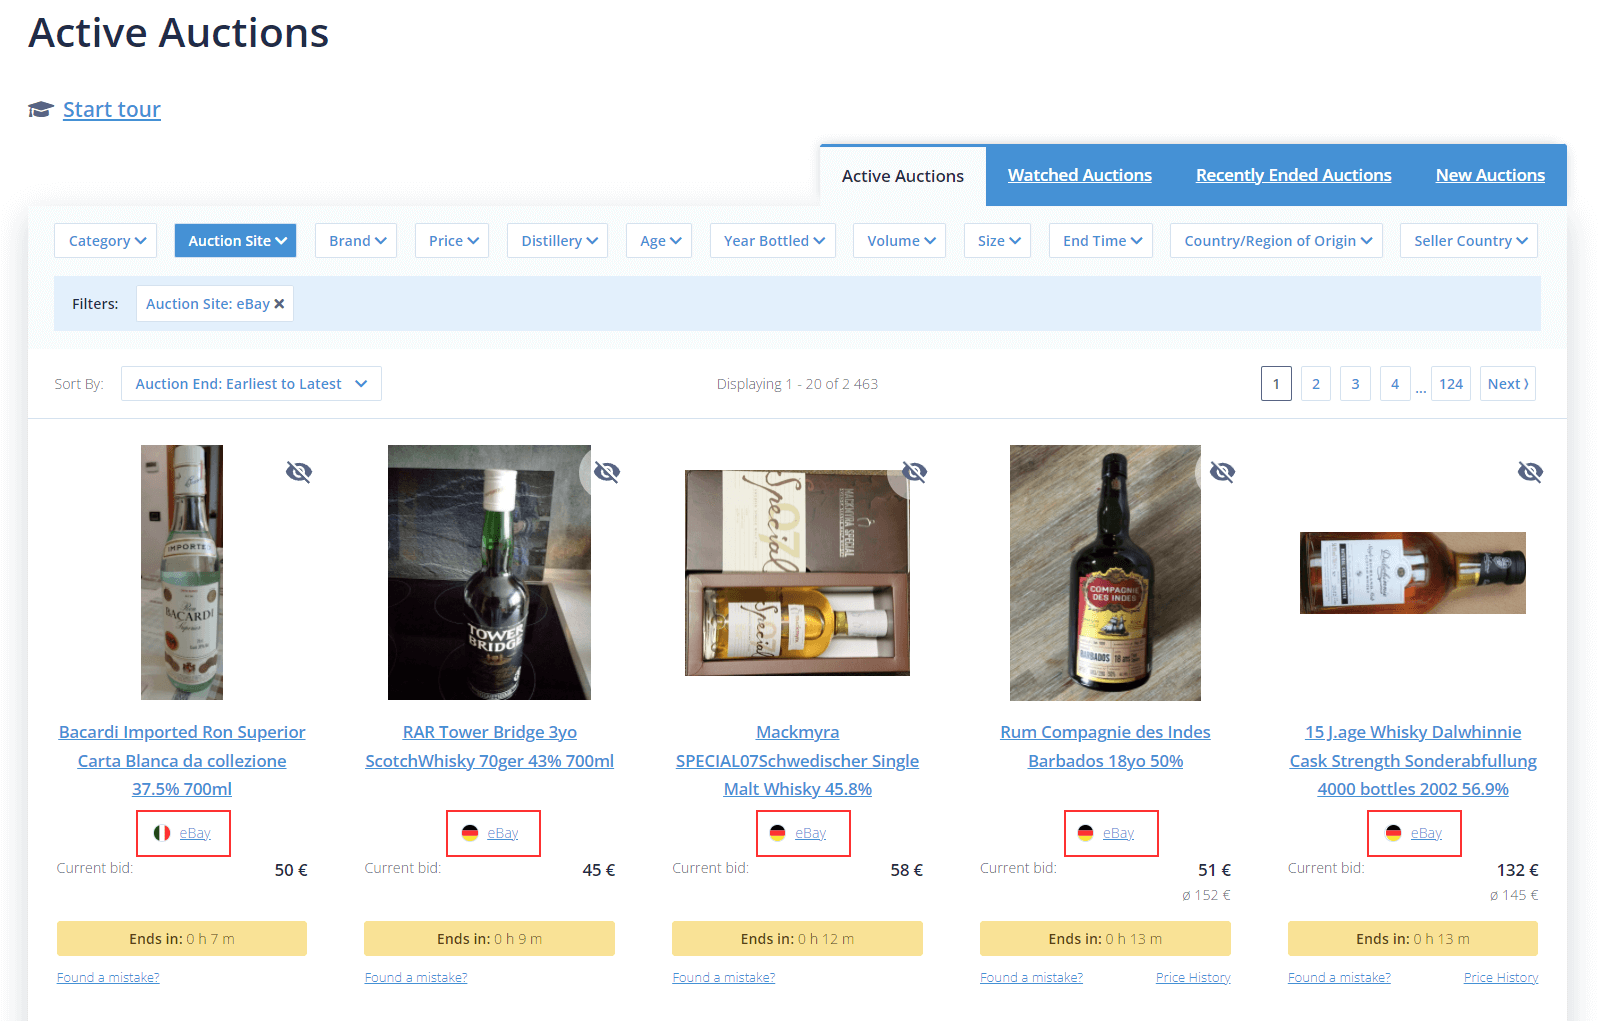Toggle watch icon on Mackmyra auction
This screenshot has height=1021, width=1600.
(x=915, y=472)
